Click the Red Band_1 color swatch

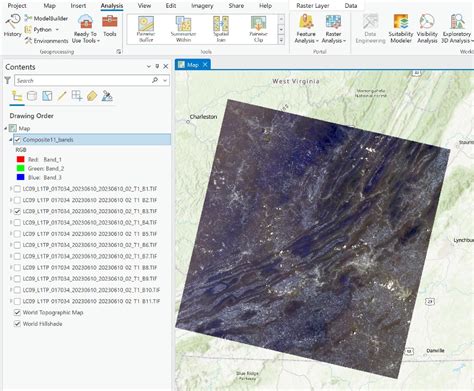tap(21, 159)
